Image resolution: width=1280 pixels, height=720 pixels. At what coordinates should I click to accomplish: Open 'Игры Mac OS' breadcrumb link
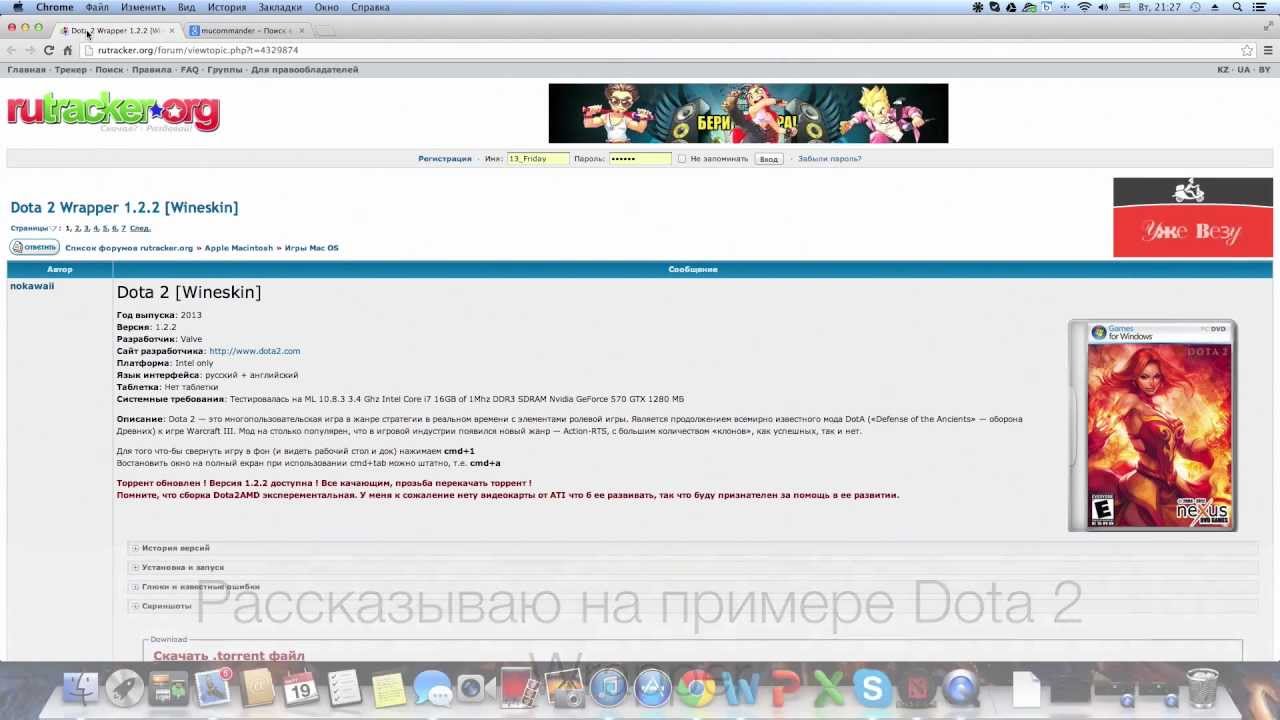click(311, 248)
